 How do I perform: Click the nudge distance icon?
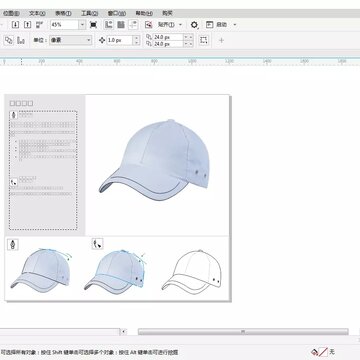102,40
